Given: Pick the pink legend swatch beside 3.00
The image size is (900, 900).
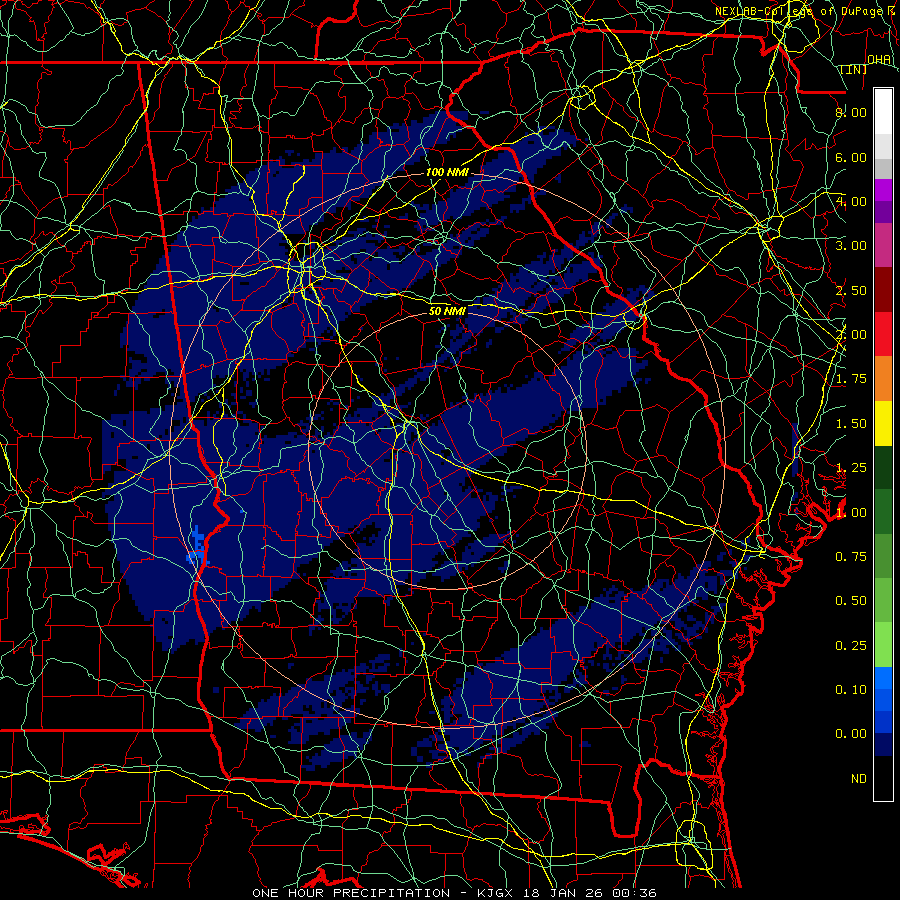Looking at the screenshot, I should [883, 246].
